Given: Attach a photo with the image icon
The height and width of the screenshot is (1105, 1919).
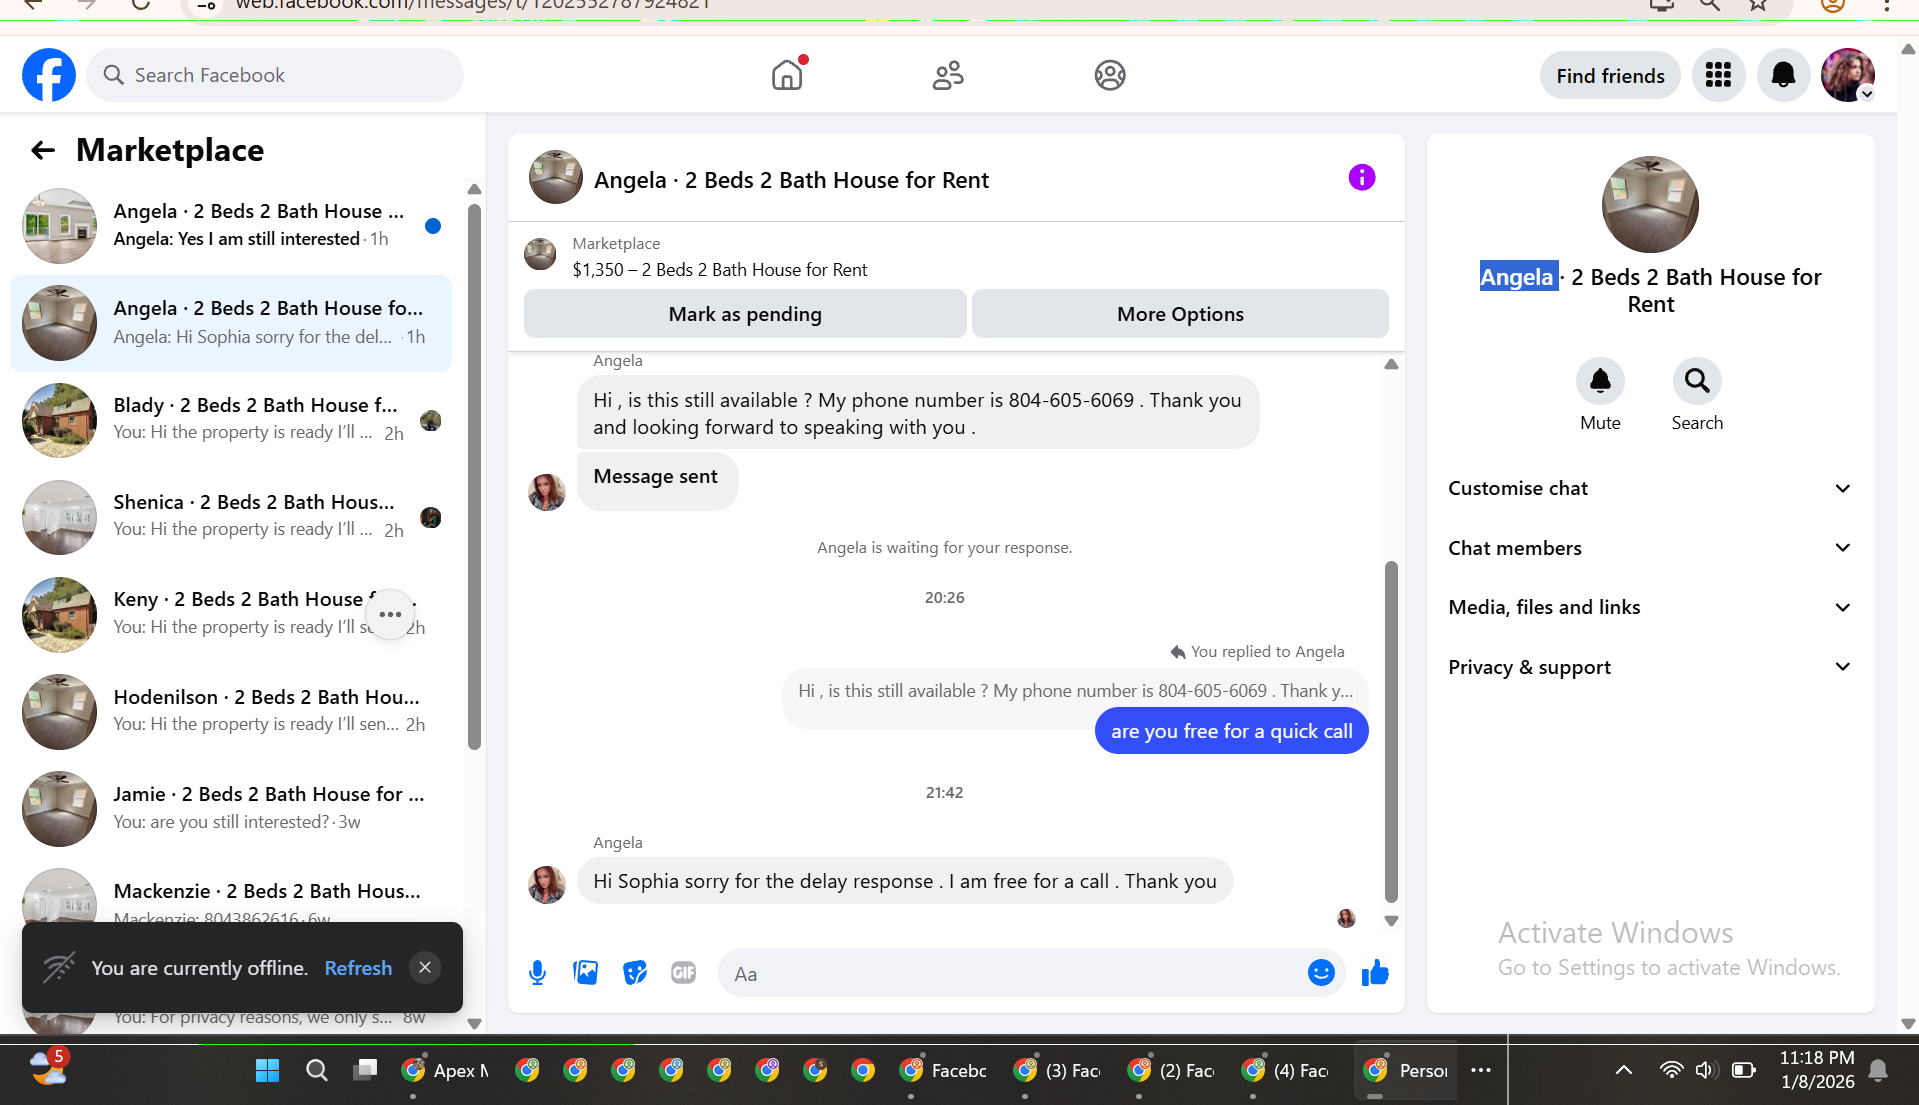Looking at the screenshot, I should [x=585, y=973].
